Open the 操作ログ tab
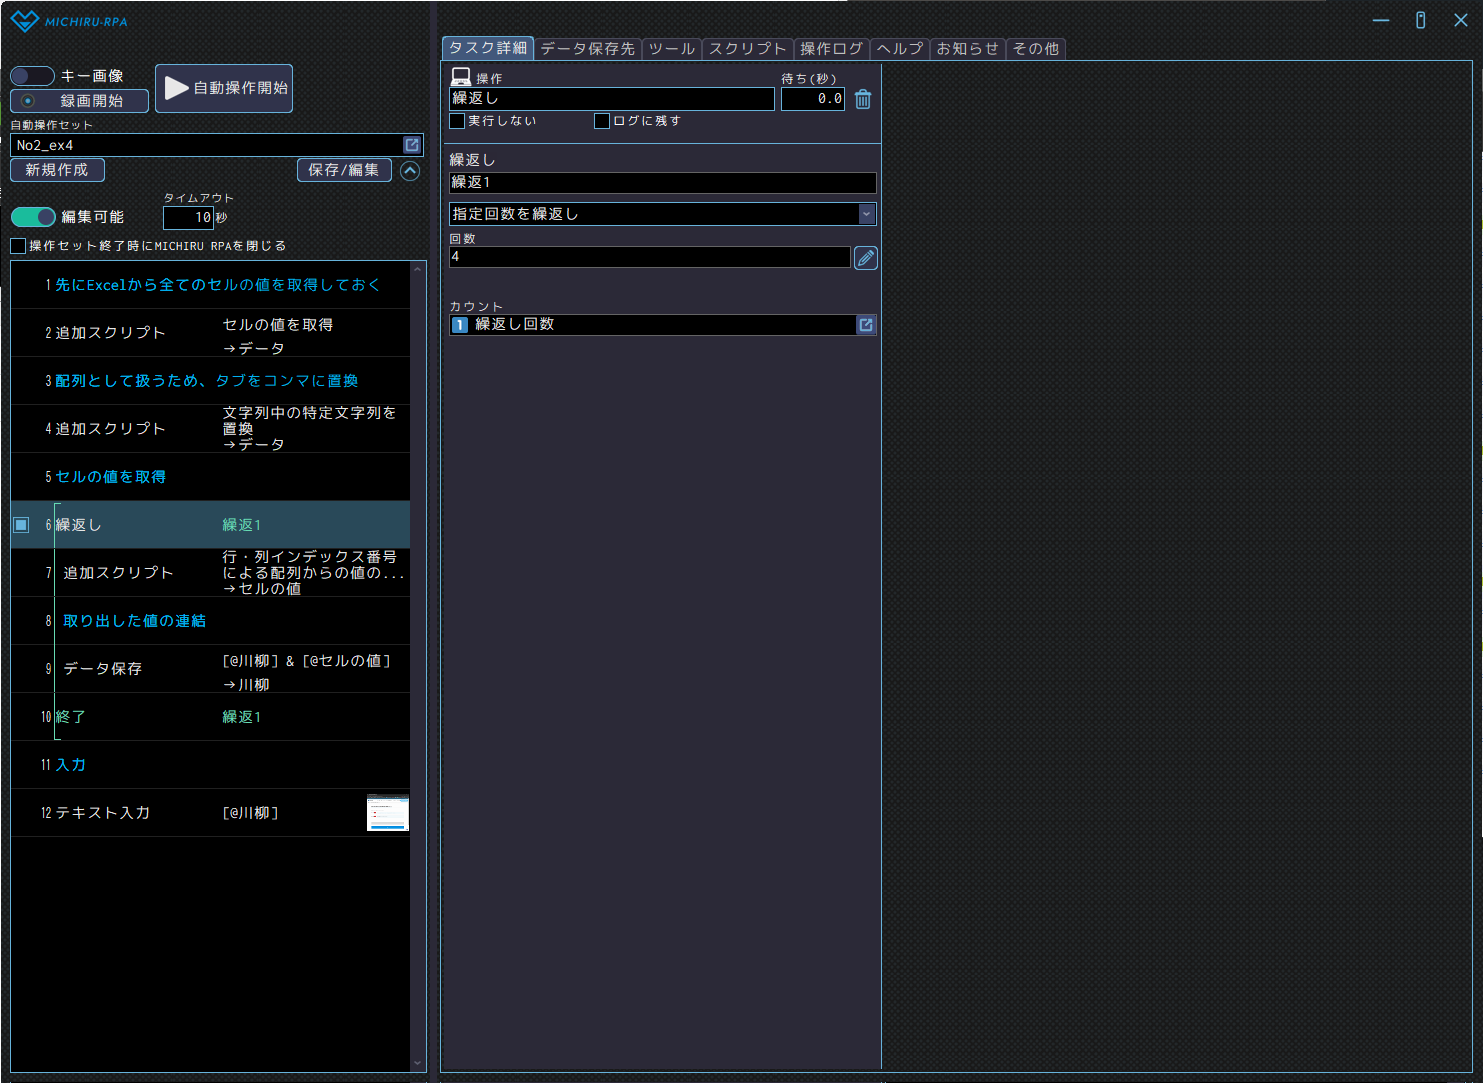 [x=831, y=48]
